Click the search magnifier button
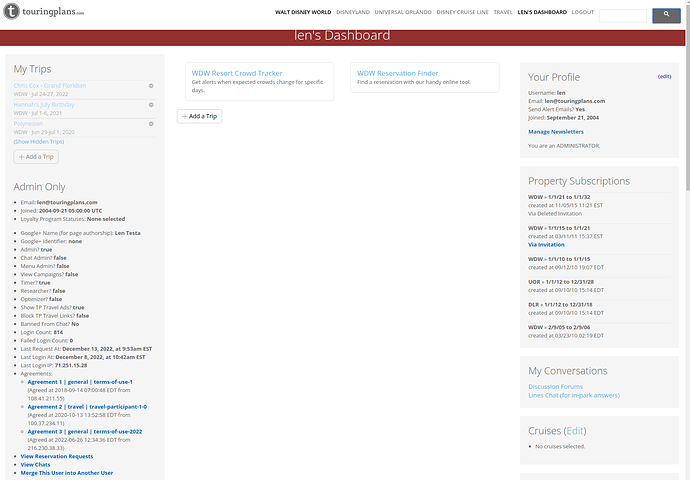The image size is (690, 480). [666, 15]
